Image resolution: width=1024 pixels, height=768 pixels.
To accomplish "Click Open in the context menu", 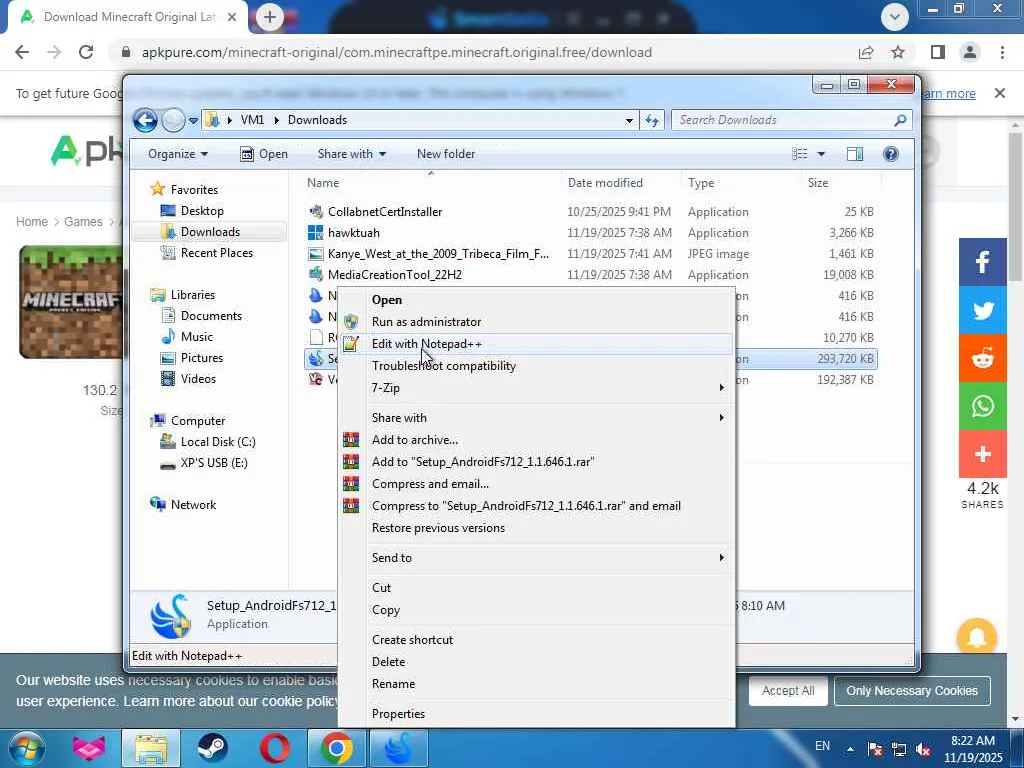I will (x=536, y=300).
